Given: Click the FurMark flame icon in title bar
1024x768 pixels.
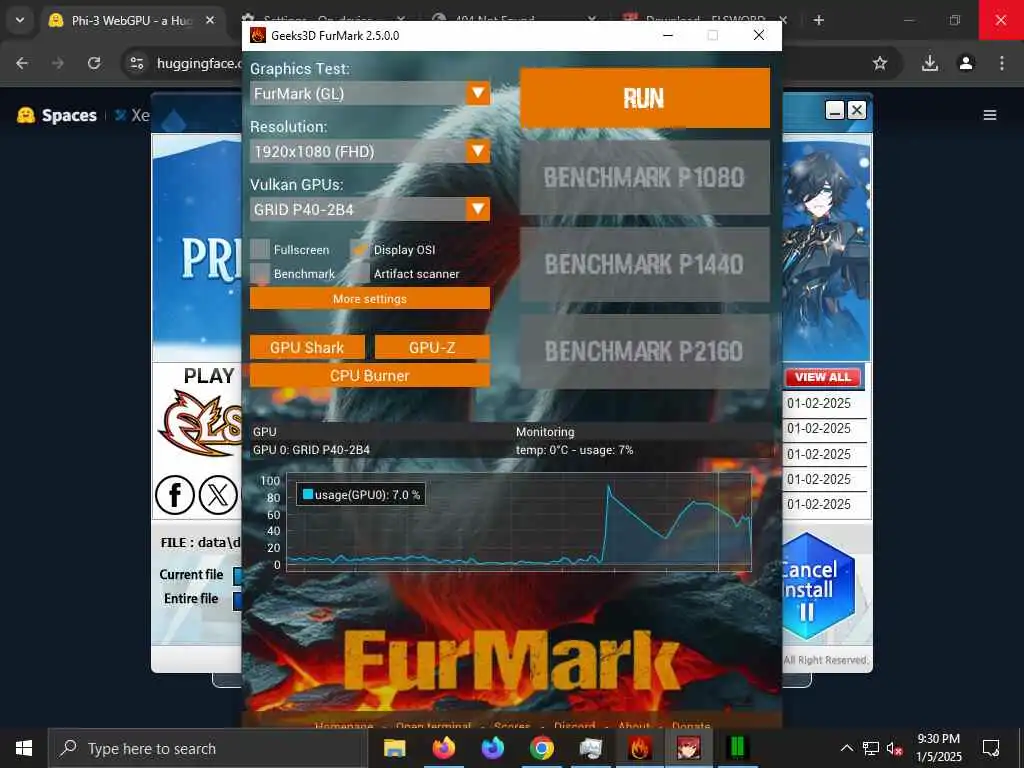Looking at the screenshot, I should pos(258,35).
